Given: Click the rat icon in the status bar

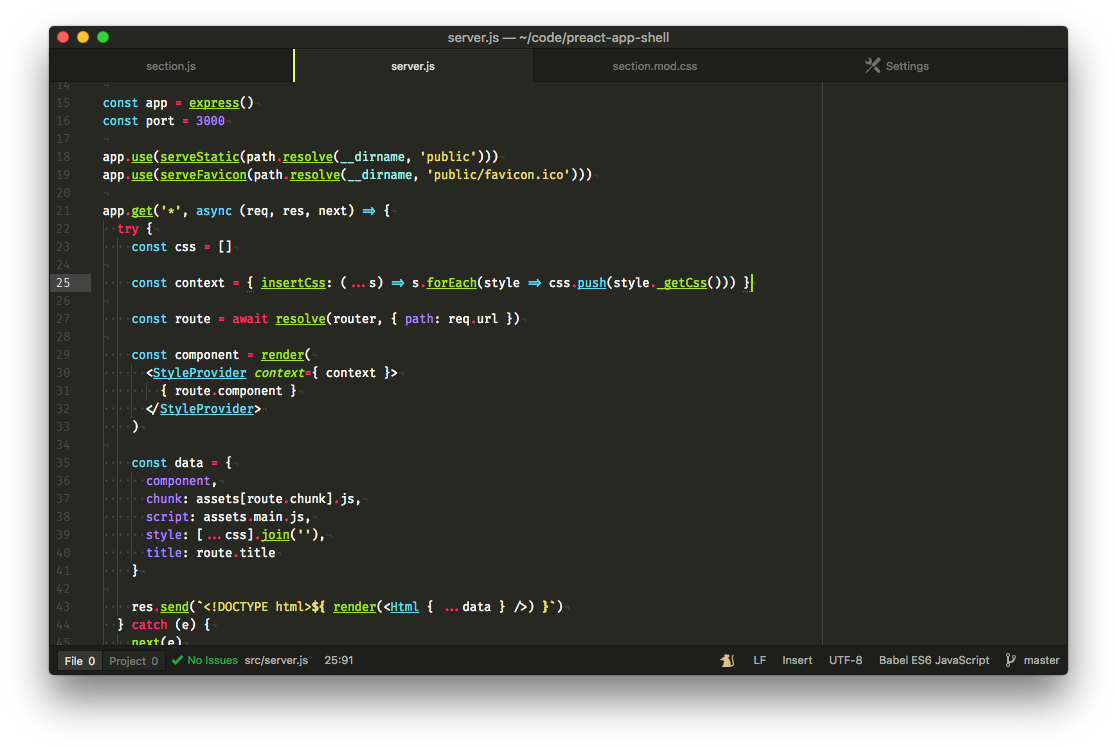Looking at the screenshot, I should coord(727,660).
